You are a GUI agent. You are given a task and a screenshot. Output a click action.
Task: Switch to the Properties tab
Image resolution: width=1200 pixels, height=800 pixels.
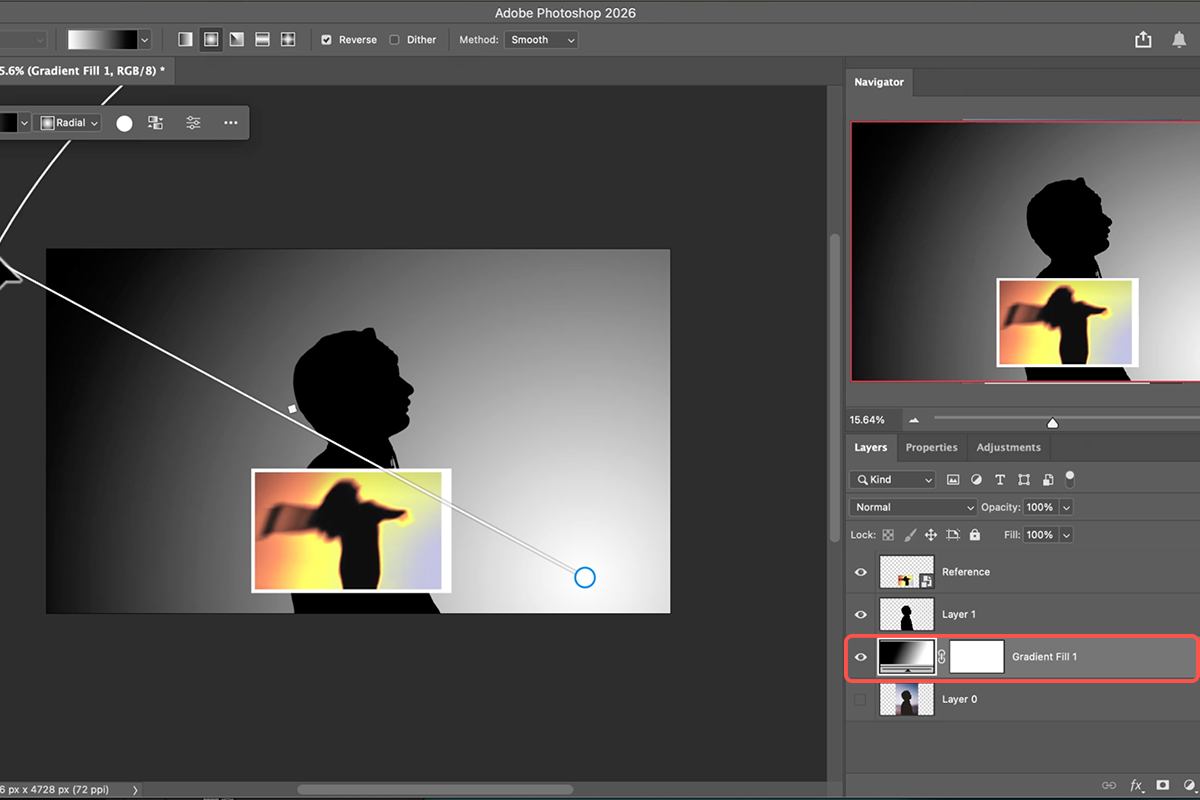point(931,447)
